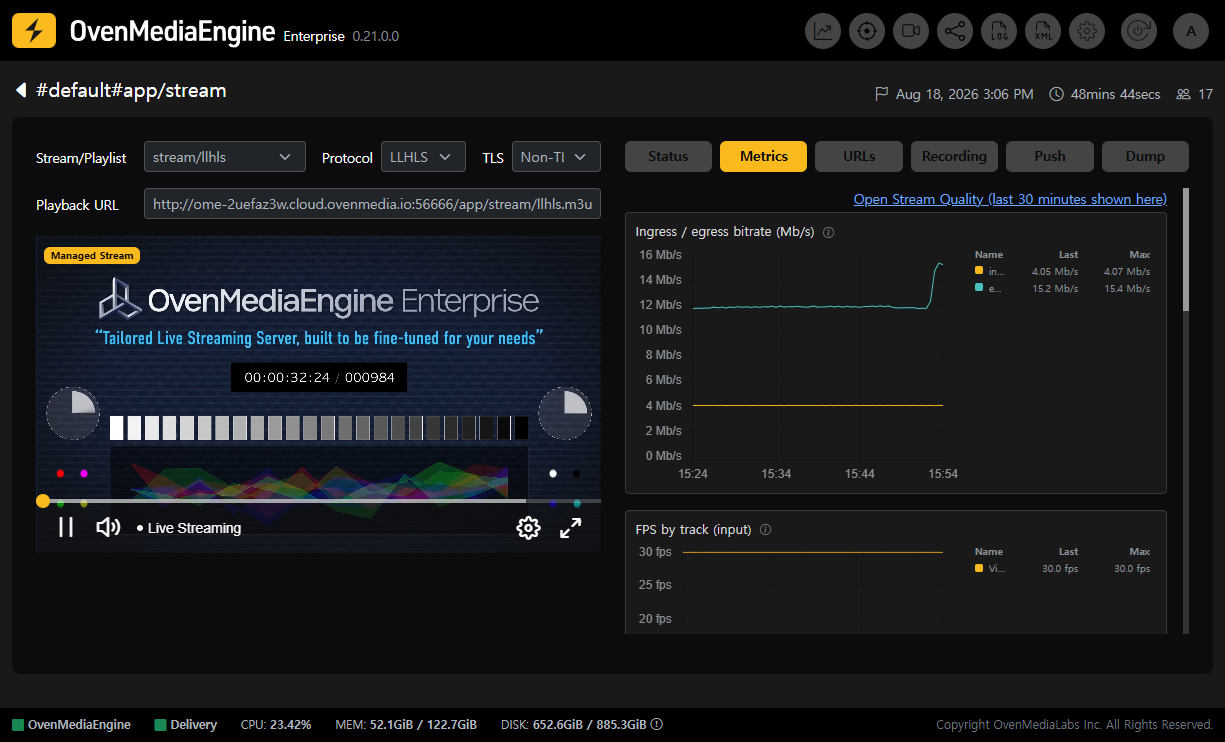Switch to the Status tab

click(x=668, y=156)
